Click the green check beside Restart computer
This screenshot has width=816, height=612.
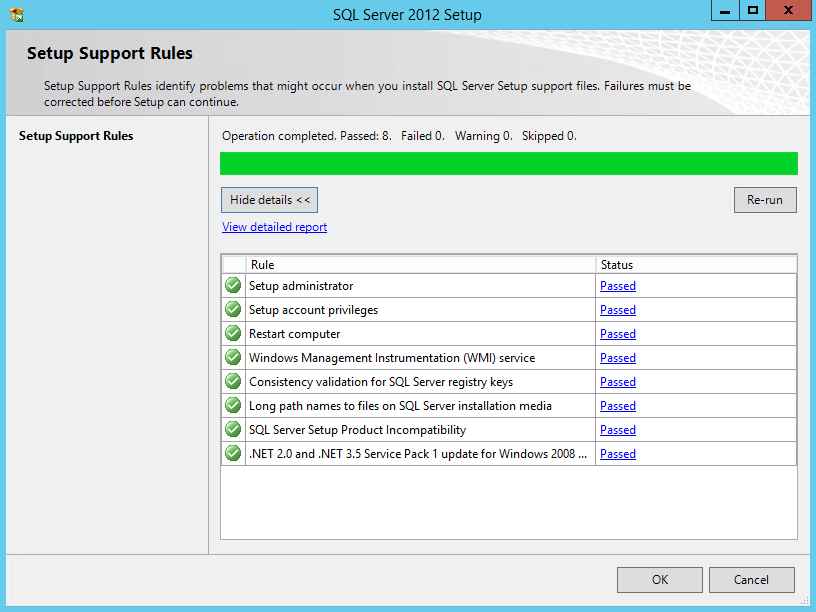pos(232,333)
